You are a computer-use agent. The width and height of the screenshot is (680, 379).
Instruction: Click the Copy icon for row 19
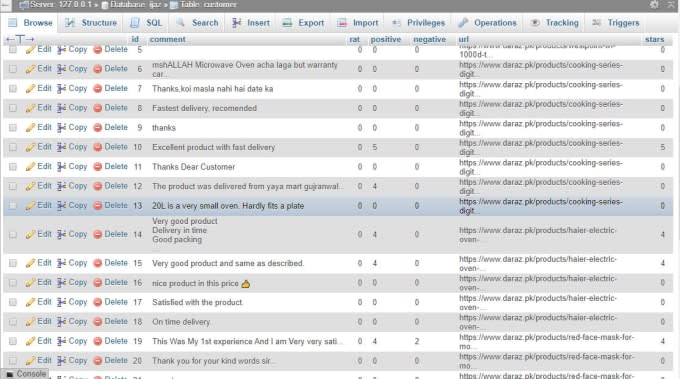(x=62, y=341)
